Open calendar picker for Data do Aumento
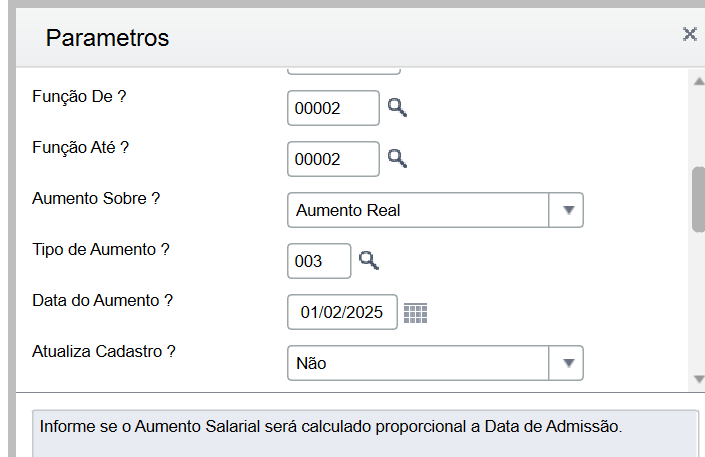Image resolution: width=705 pixels, height=457 pixels. (x=415, y=313)
